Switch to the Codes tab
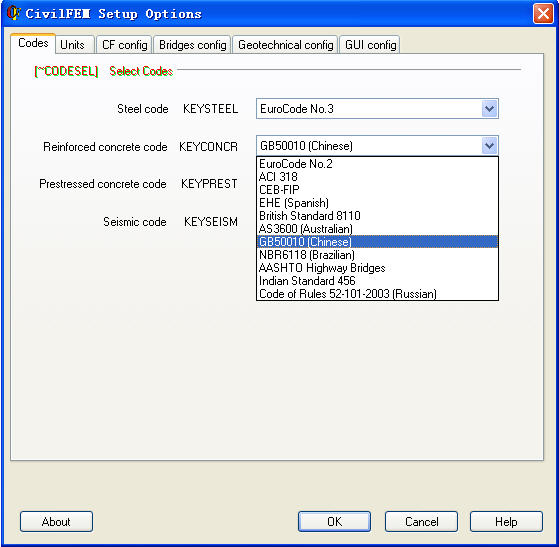This screenshot has height=547, width=559. click(33, 43)
